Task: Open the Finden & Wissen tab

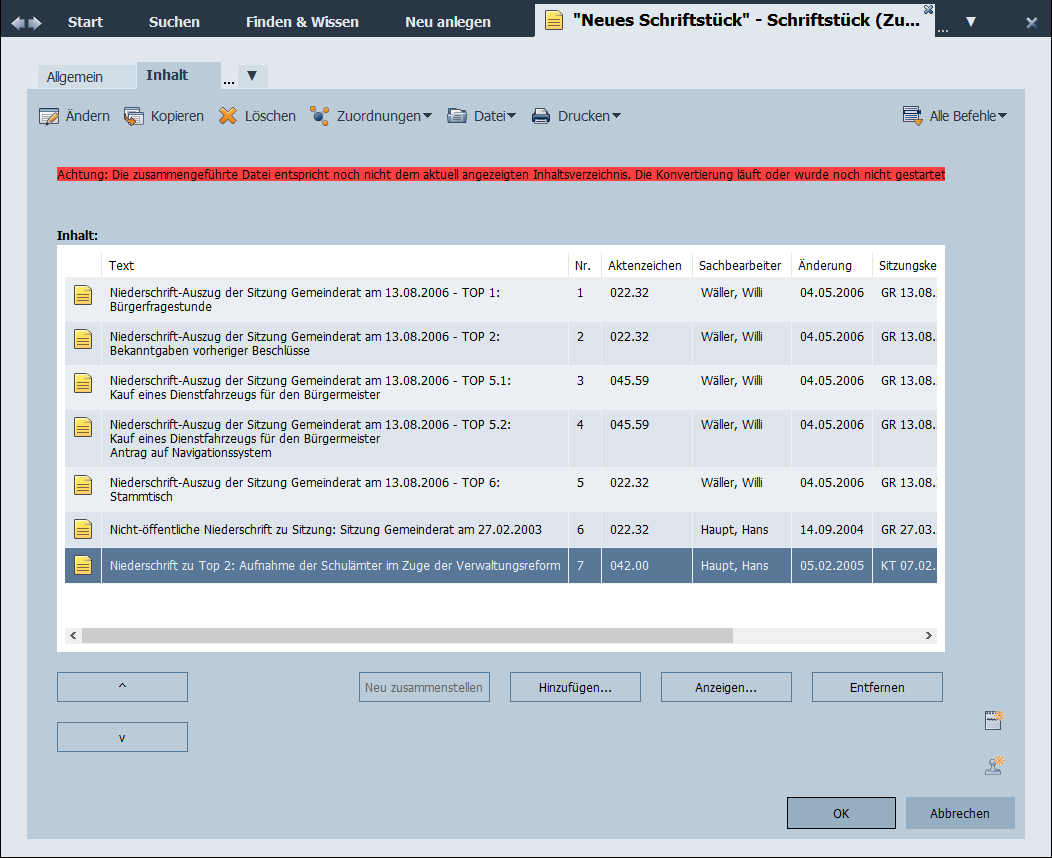Action: [302, 22]
